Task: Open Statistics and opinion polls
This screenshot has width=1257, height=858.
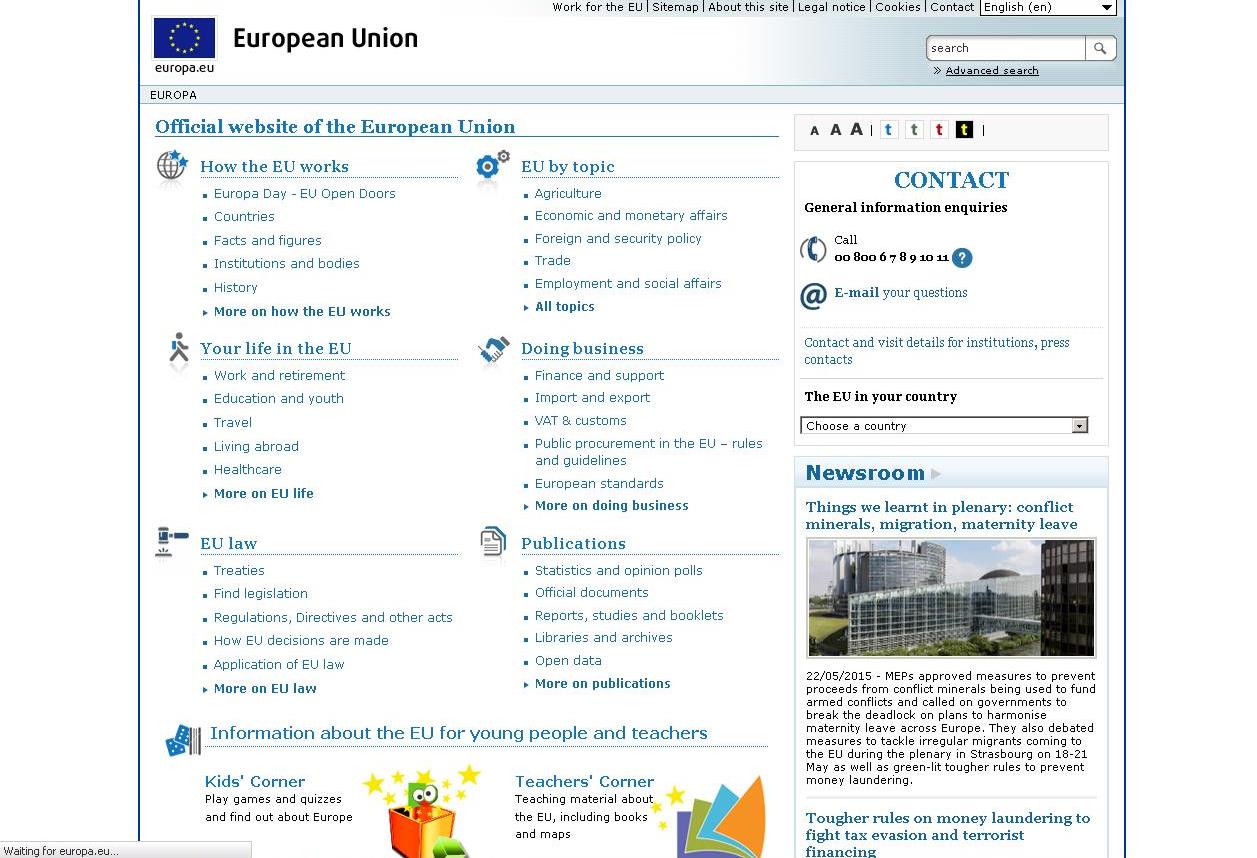Action: (618, 571)
